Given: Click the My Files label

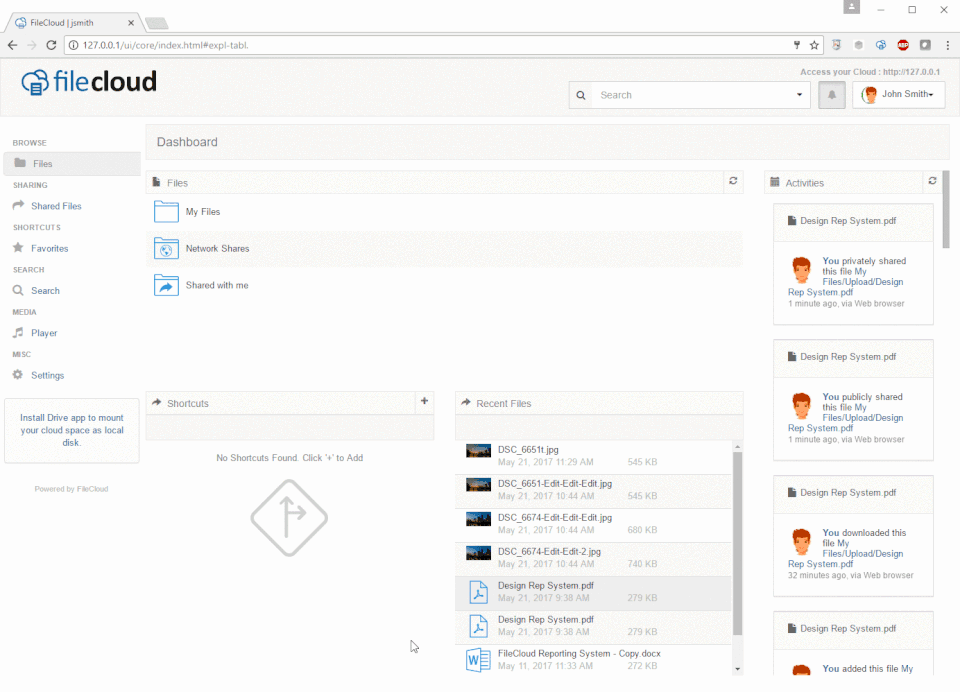Looking at the screenshot, I should 203,211.
